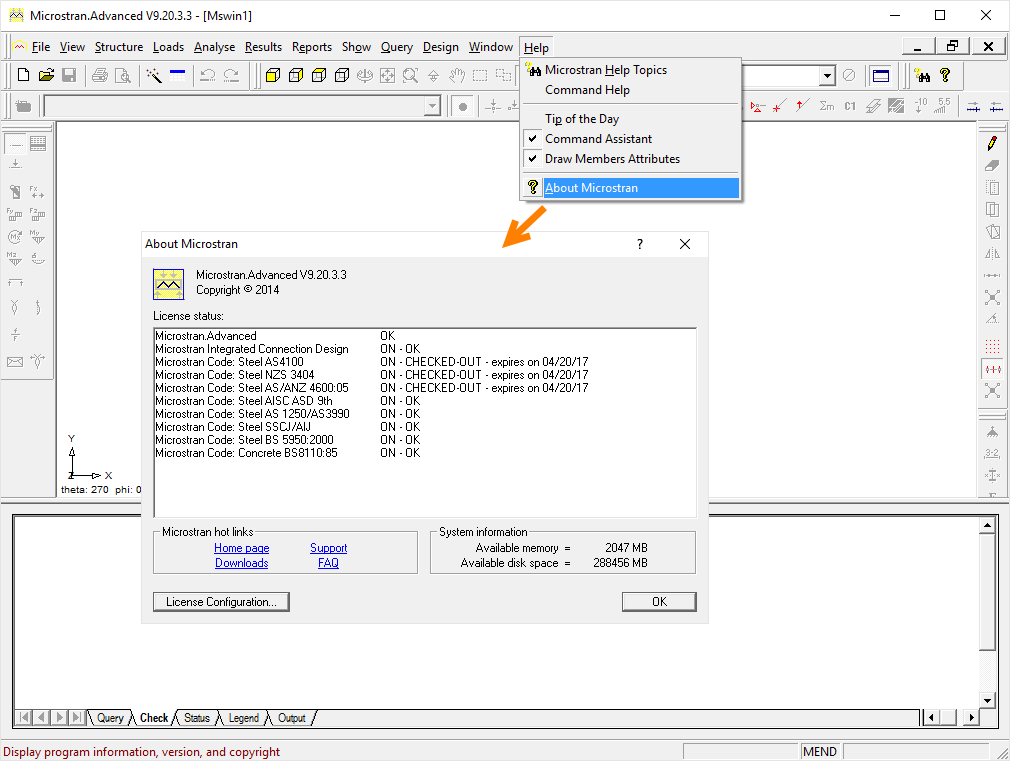
Task: Click the Redo arrow icon
Action: click(231, 75)
